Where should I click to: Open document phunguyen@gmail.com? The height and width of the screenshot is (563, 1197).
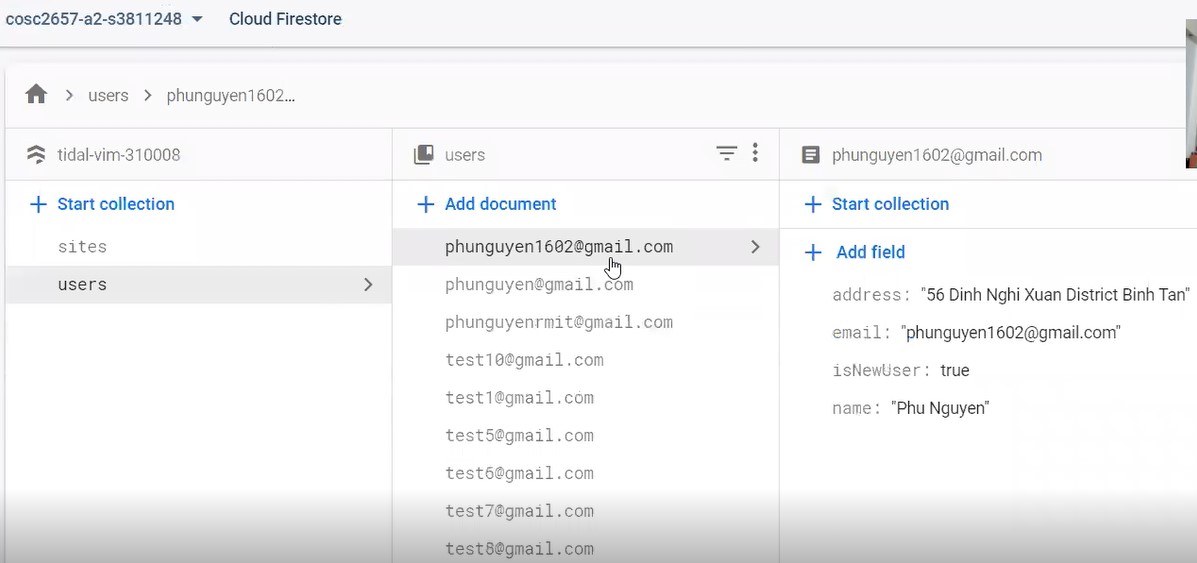[539, 284]
